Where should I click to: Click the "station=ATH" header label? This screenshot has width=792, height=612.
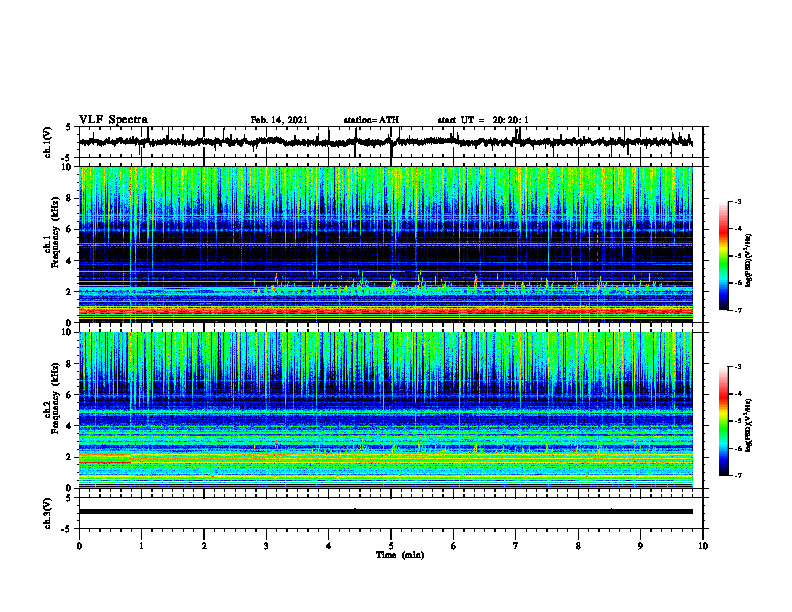pos(371,120)
